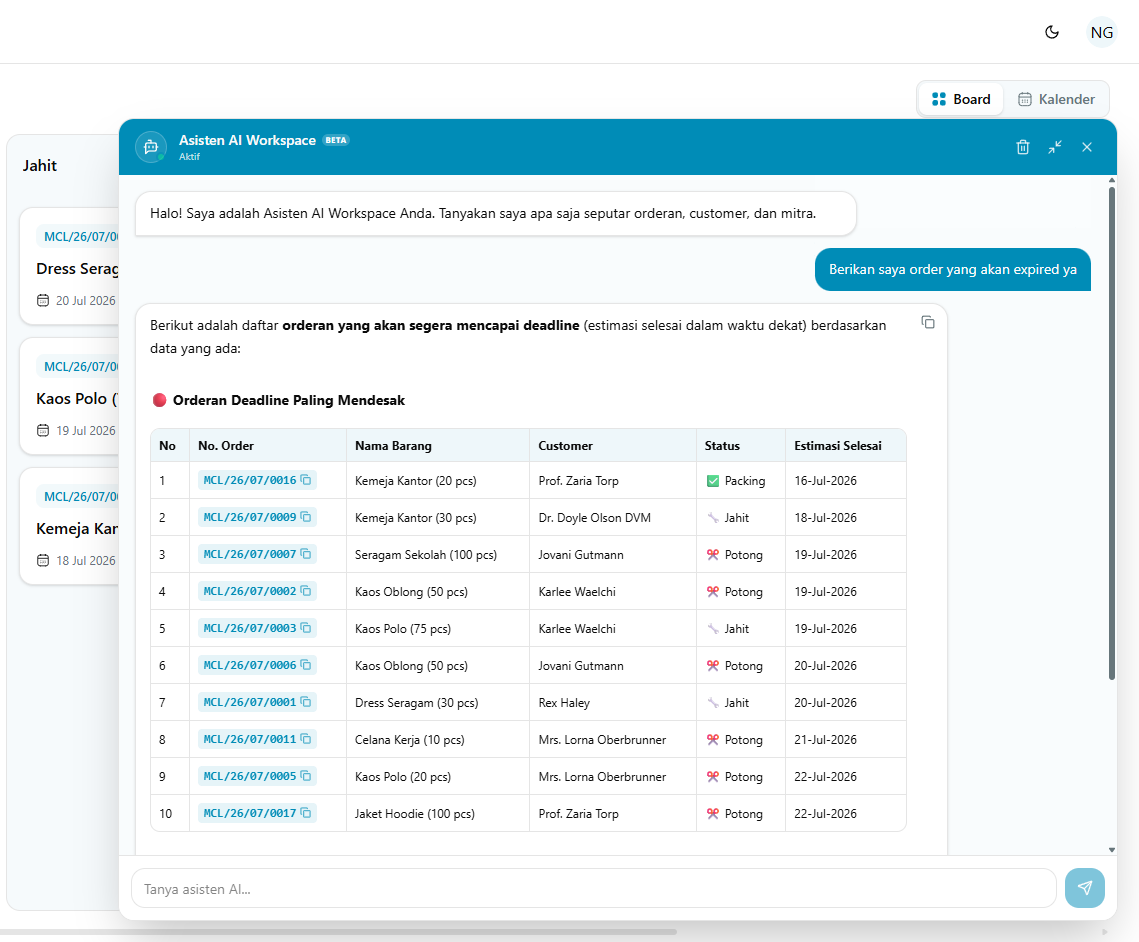
Task: Copy order number MCL/26/07/0016
Action: 306,480
